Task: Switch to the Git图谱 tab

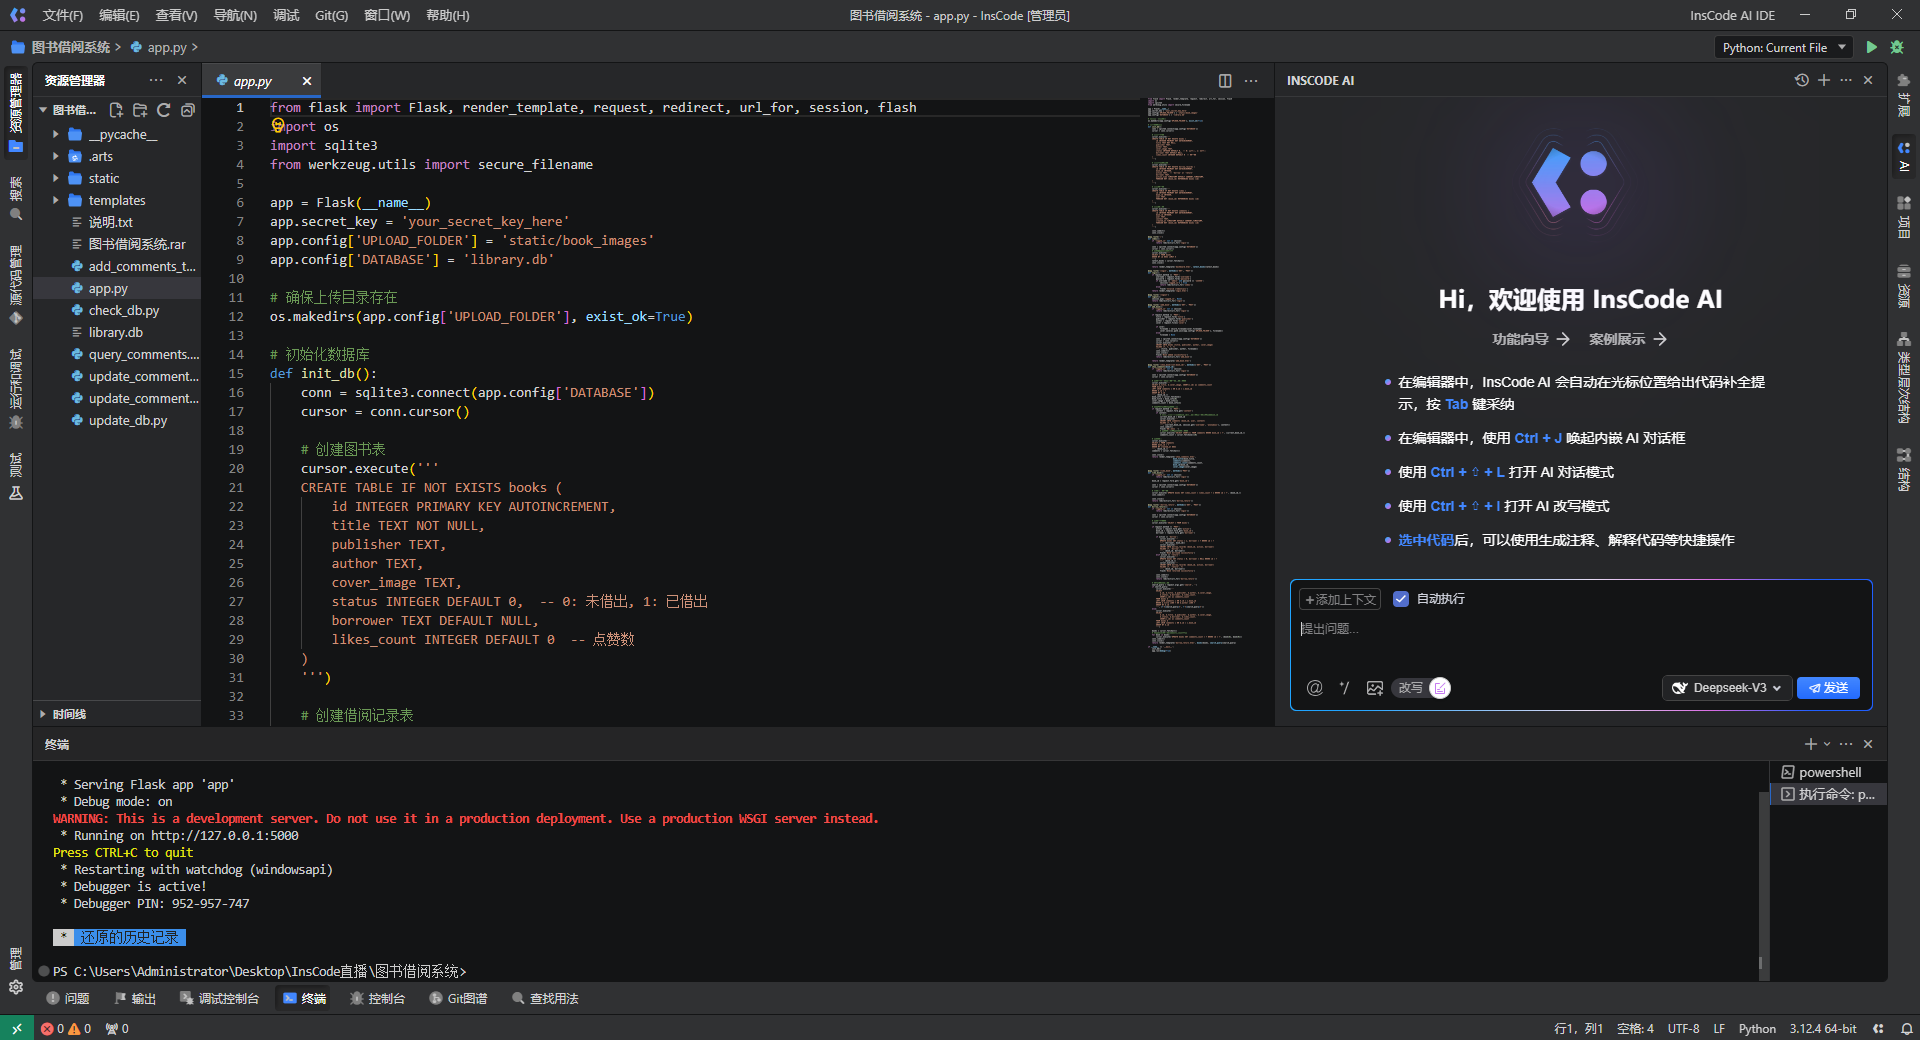Action: tap(458, 998)
